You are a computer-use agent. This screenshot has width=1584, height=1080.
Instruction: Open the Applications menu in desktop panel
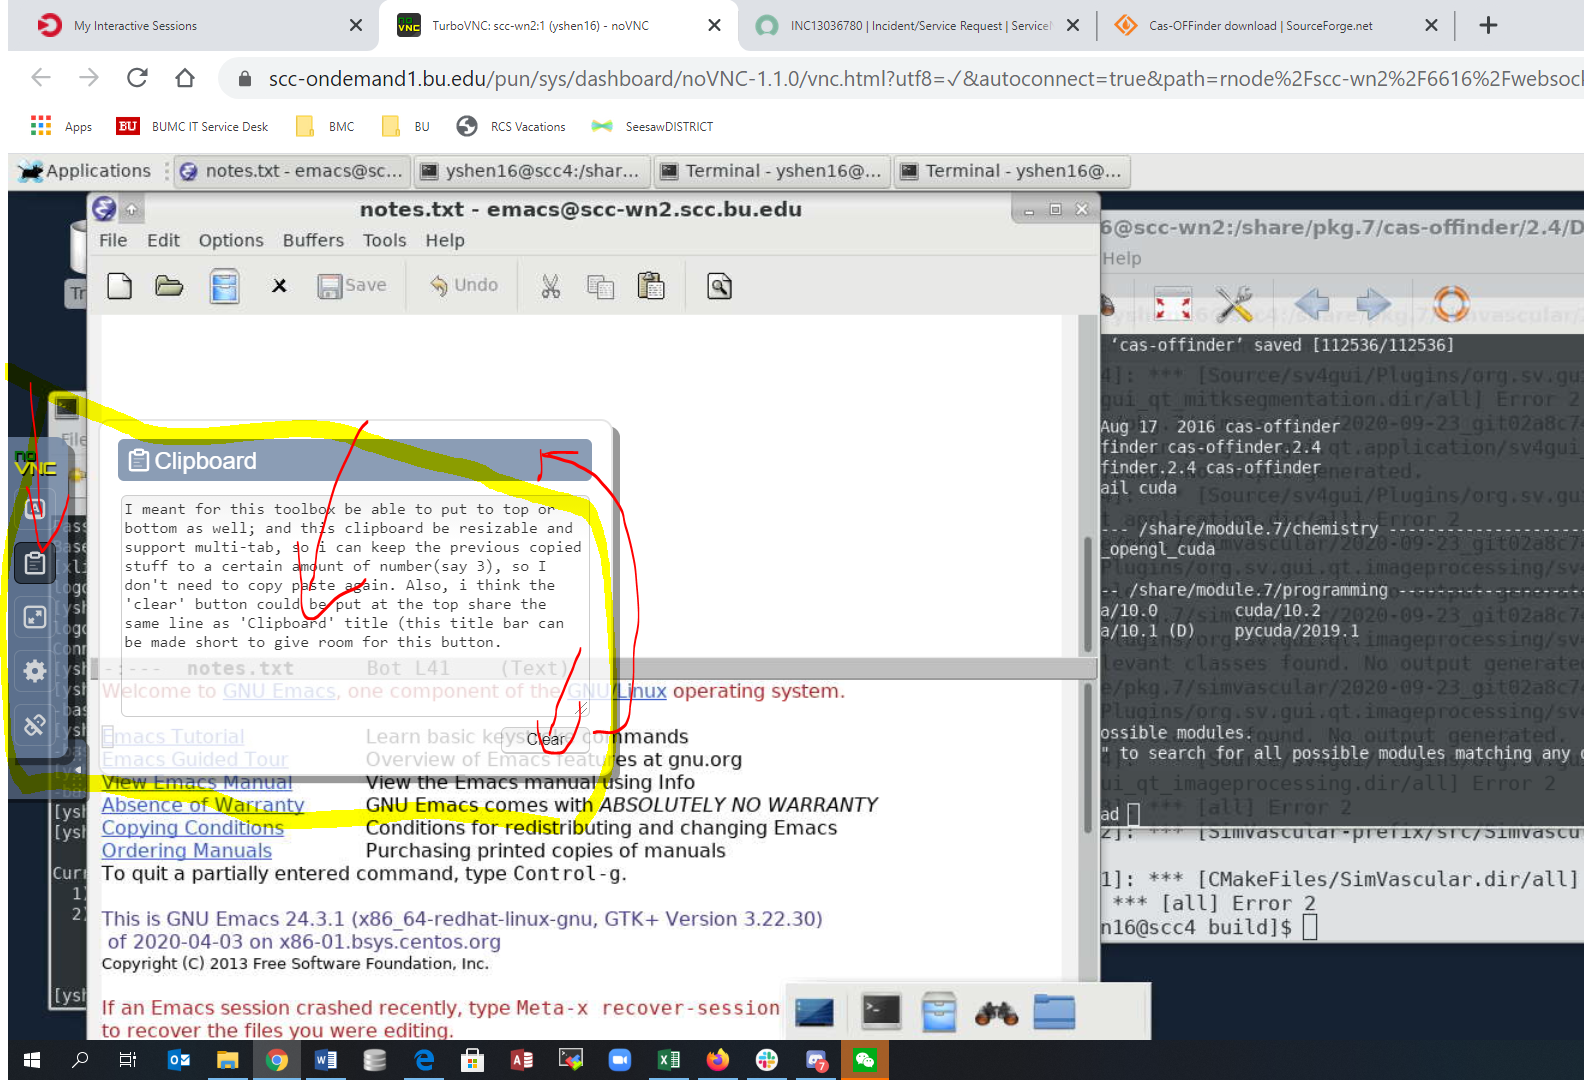(85, 171)
